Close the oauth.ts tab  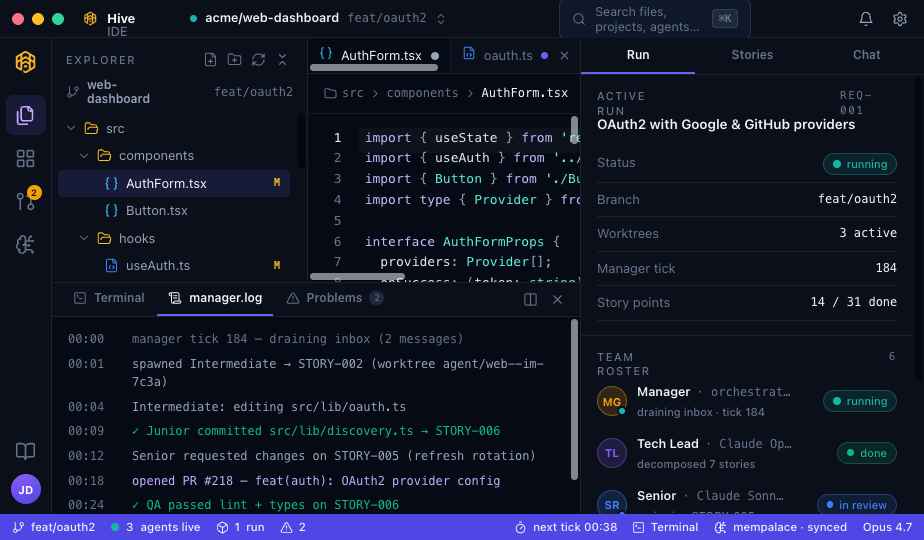tap(565, 55)
